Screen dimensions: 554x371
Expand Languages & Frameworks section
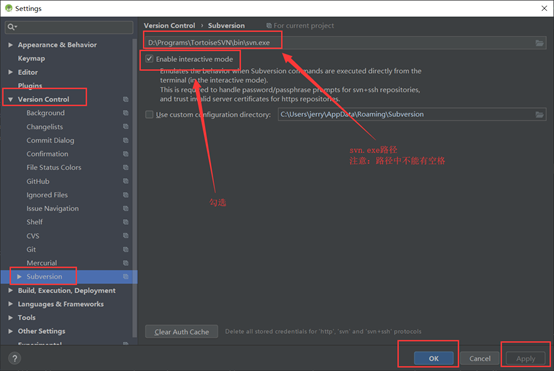tap(11, 304)
